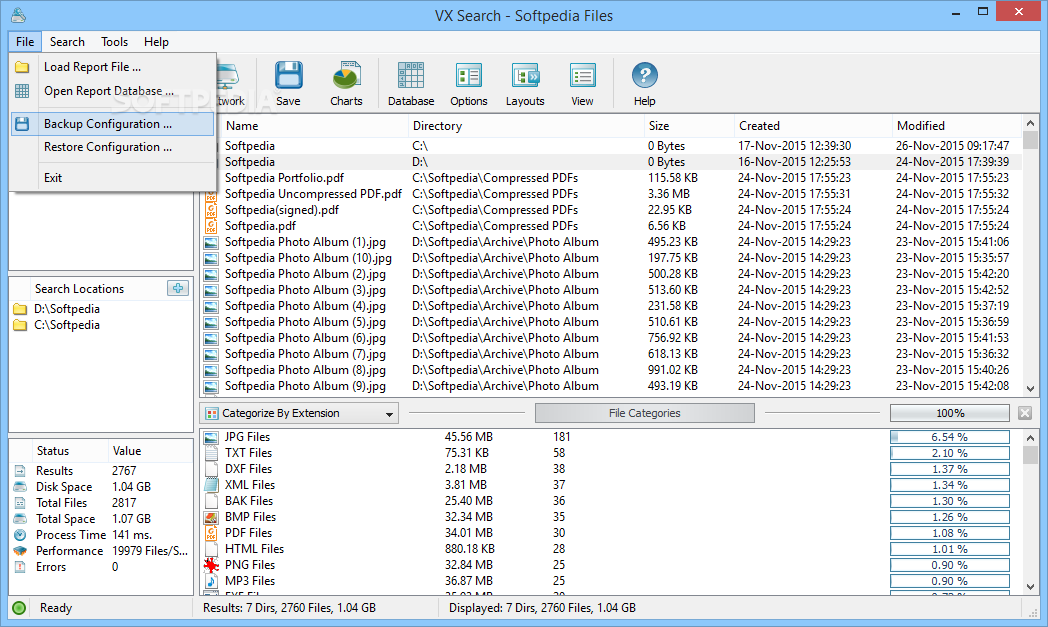This screenshot has height=627, width=1048.
Task: Select Softpedia Photo Album (10).jpg row
Action: coord(611,258)
